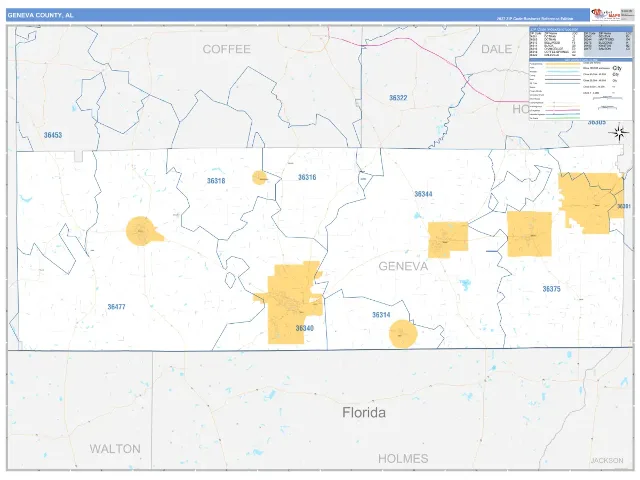Image resolution: width=640 pixels, height=480 pixels.
Task: Click ZIP code label 36340
Action: coord(304,328)
